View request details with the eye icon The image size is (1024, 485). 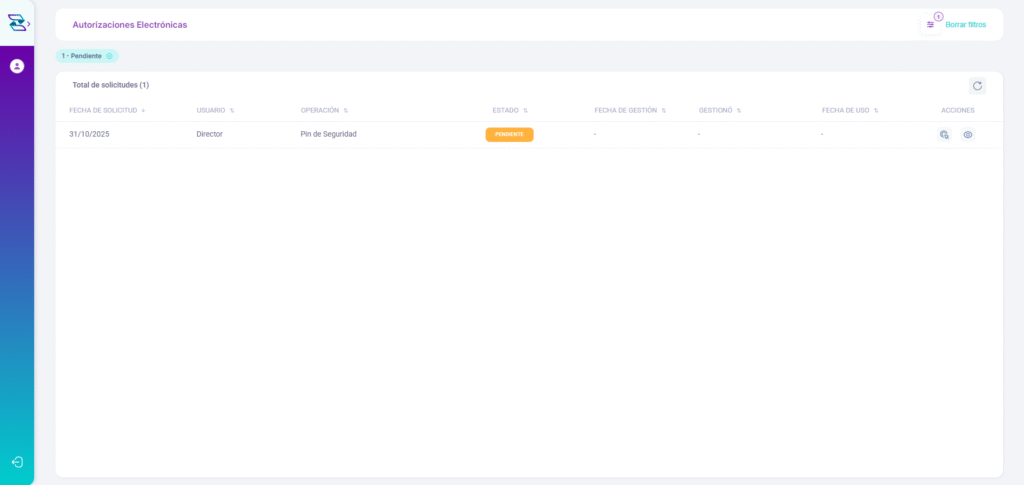coord(968,134)
